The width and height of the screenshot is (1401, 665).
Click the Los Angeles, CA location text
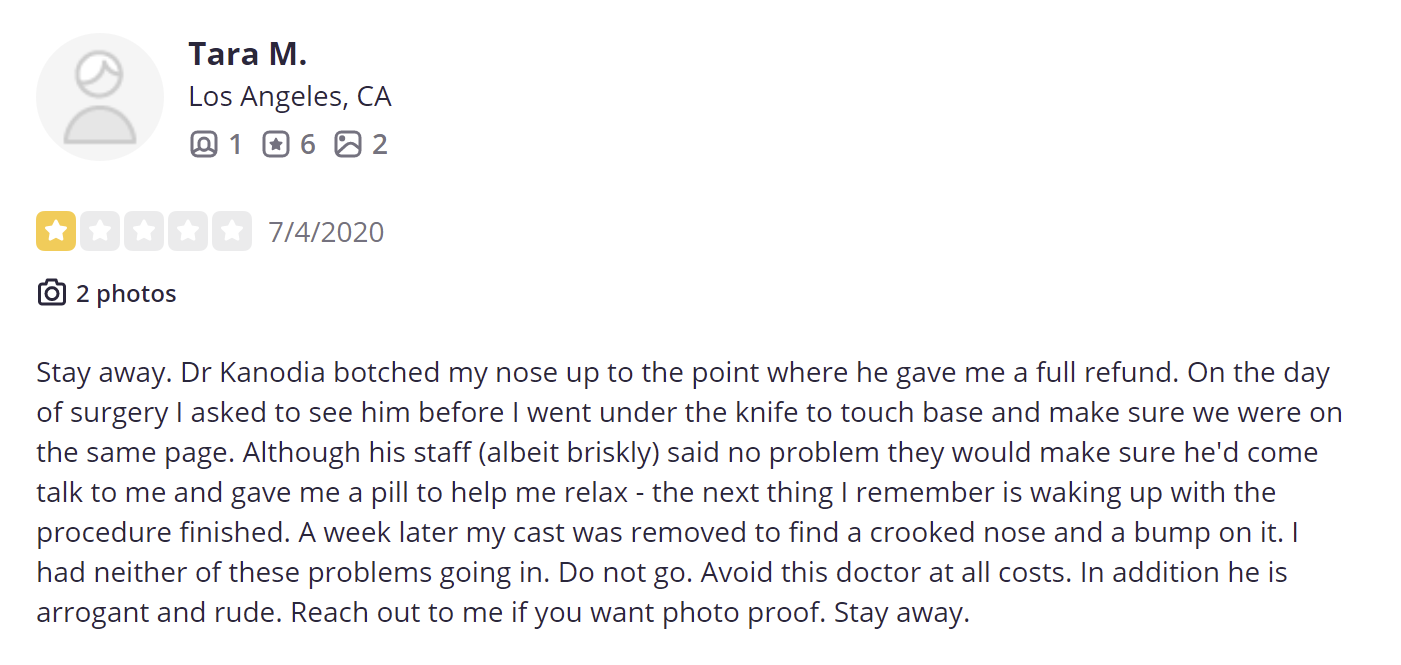[290, 97]
